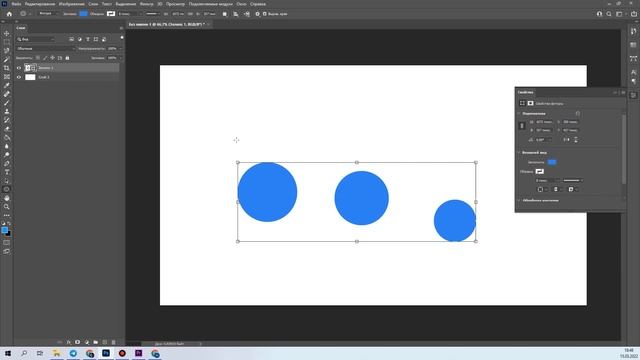Click the foreground color swatch in toolbar
The width and height of the screenshot is (640, 360).
point(4,230)
